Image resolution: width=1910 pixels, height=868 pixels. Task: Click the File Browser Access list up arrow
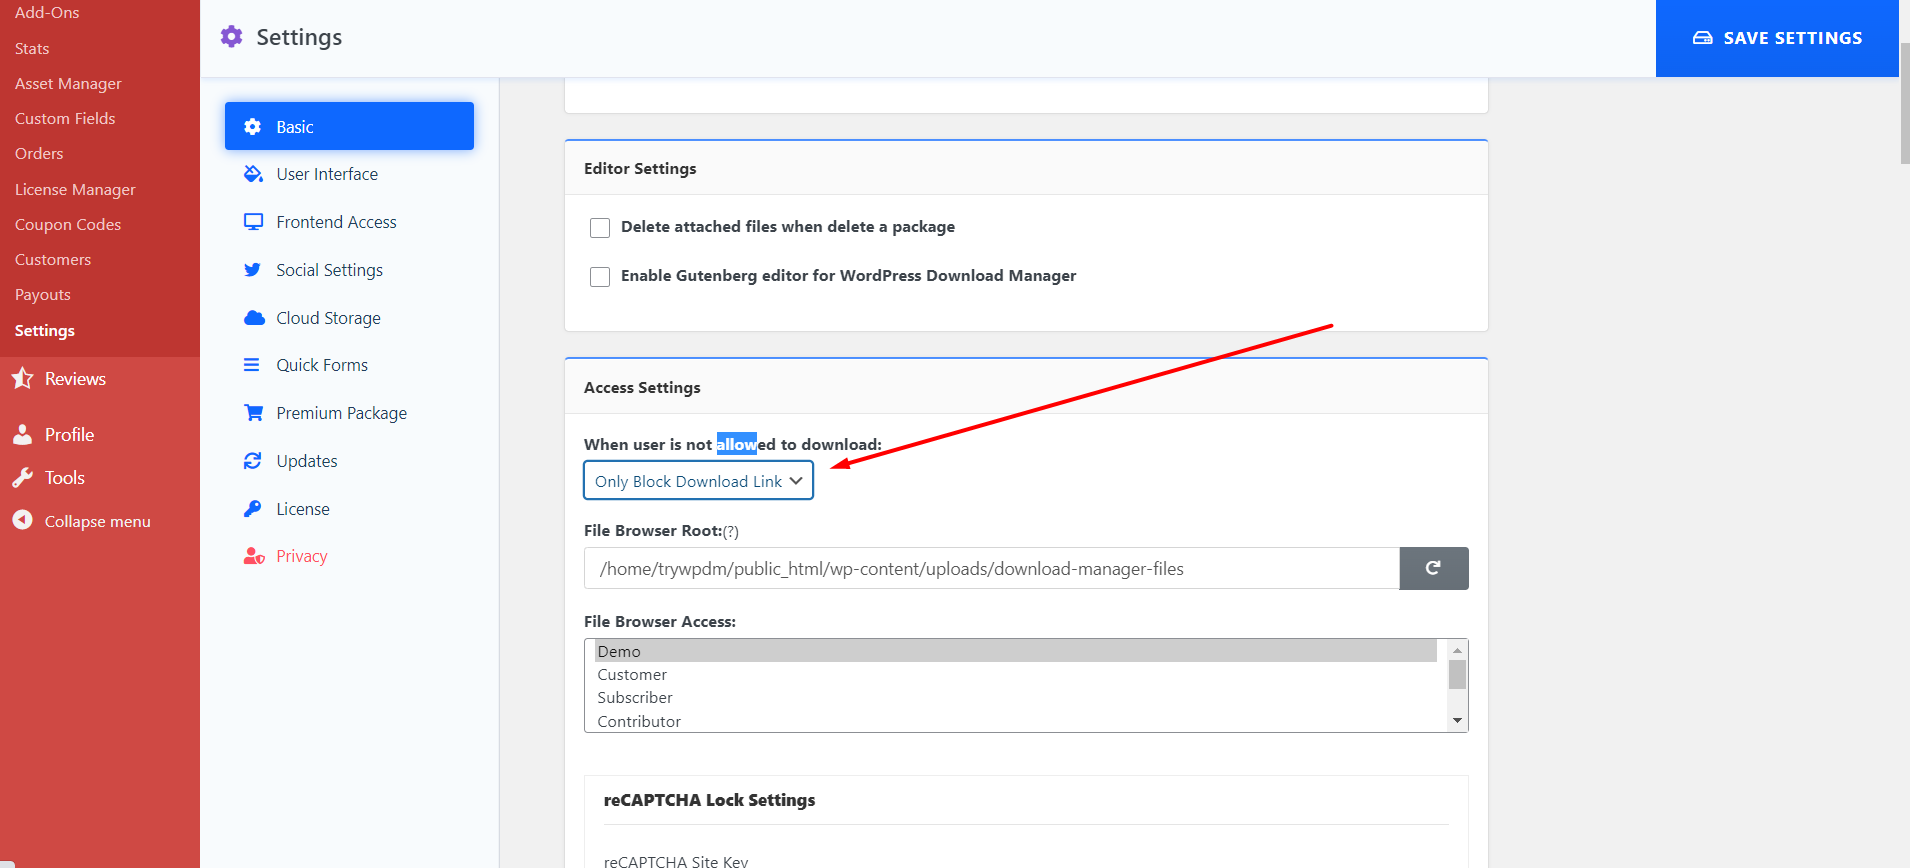tap(1457, 650)
